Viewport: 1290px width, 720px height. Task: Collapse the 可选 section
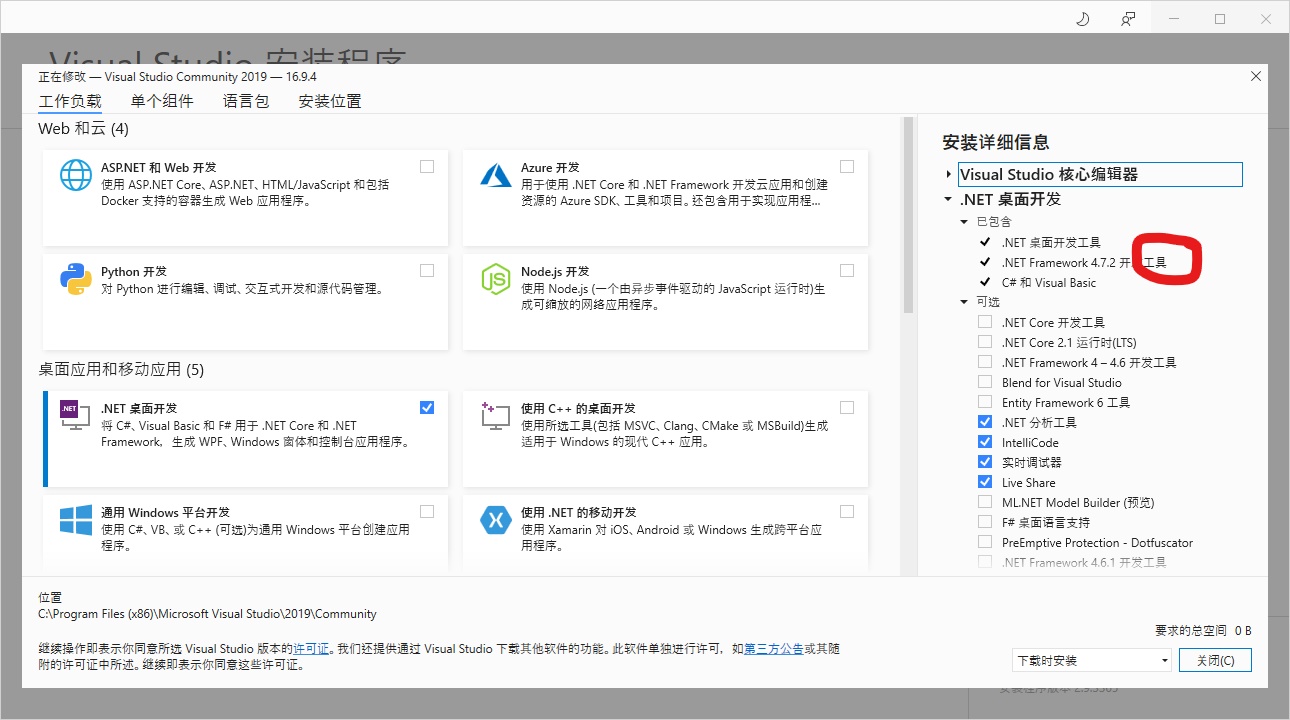pyautogui.click(x=964, y=302)
